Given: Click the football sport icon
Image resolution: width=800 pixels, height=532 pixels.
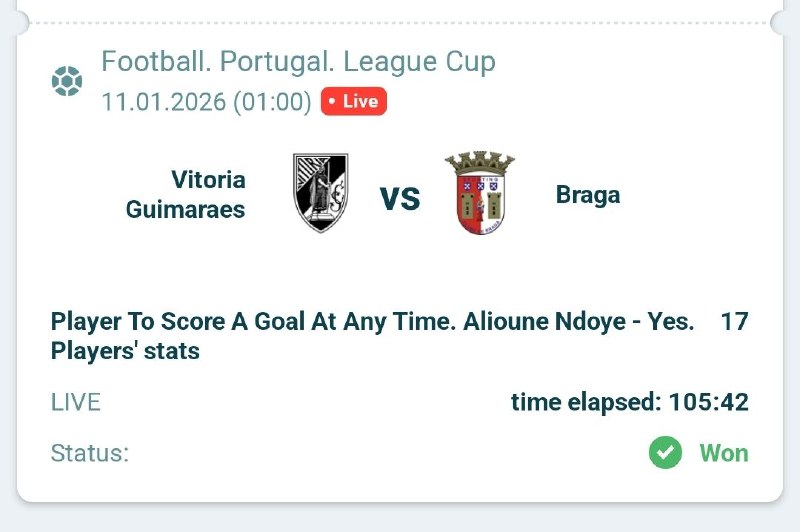Looking at the screenshot, I should 67,81.
